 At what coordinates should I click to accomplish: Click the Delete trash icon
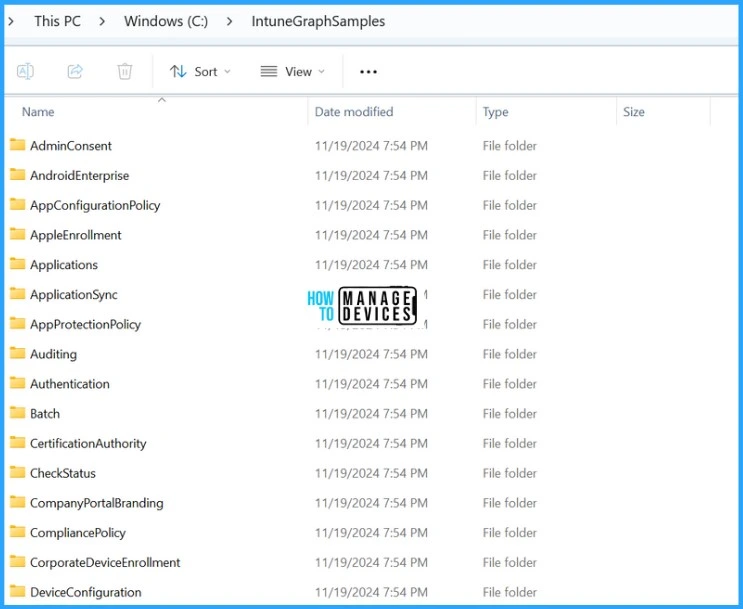125,72
